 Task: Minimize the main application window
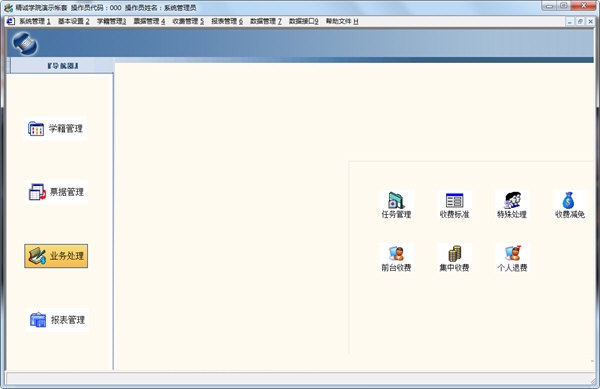(x=549, y=6)
